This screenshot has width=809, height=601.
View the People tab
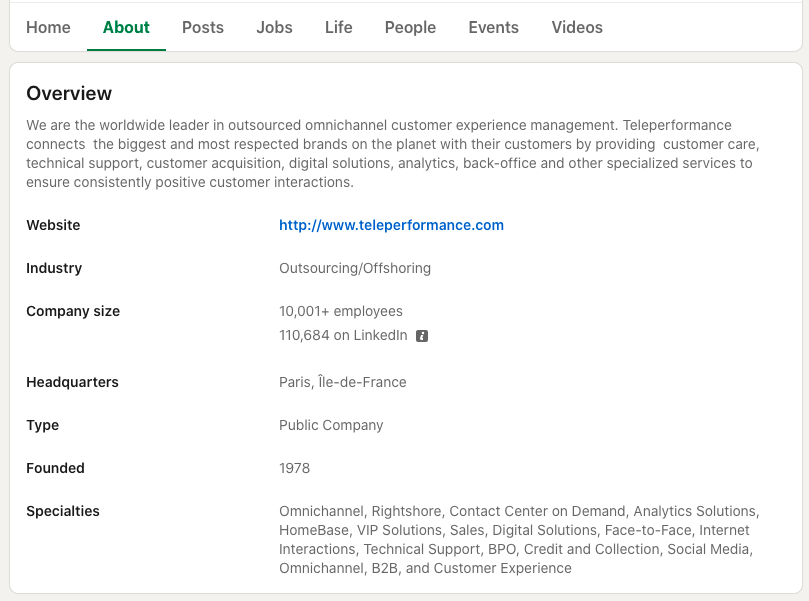pos(410,27)
